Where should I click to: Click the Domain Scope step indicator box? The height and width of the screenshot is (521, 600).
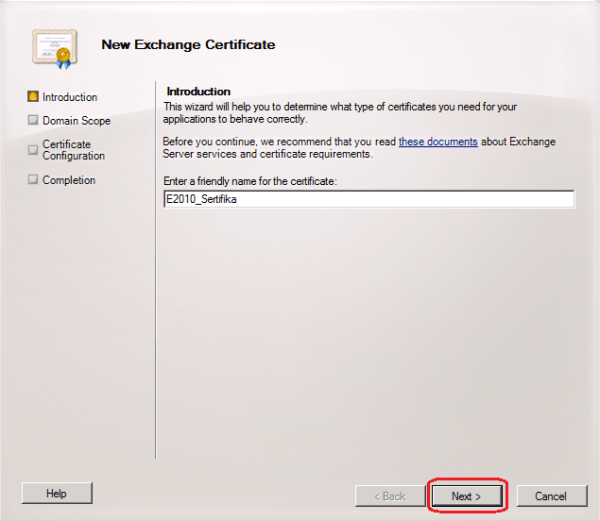[33, 120]
